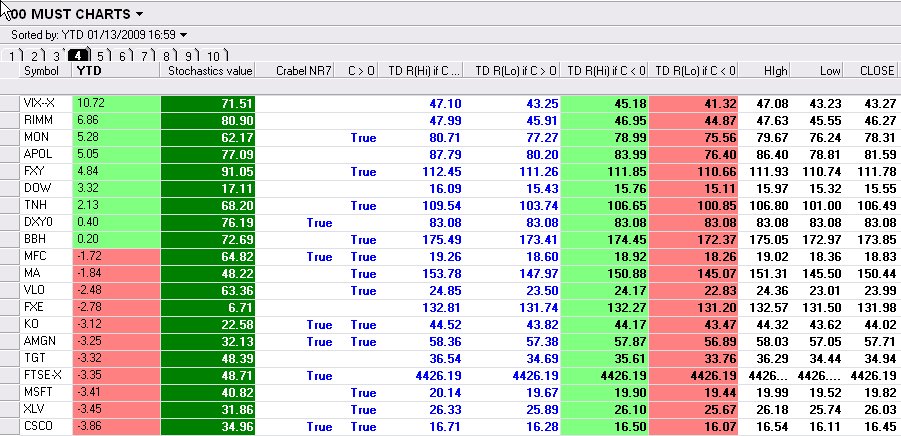Screen dimensions: 901x436
Task: Select the XLV symbol
Action: (x=34, y=409)
